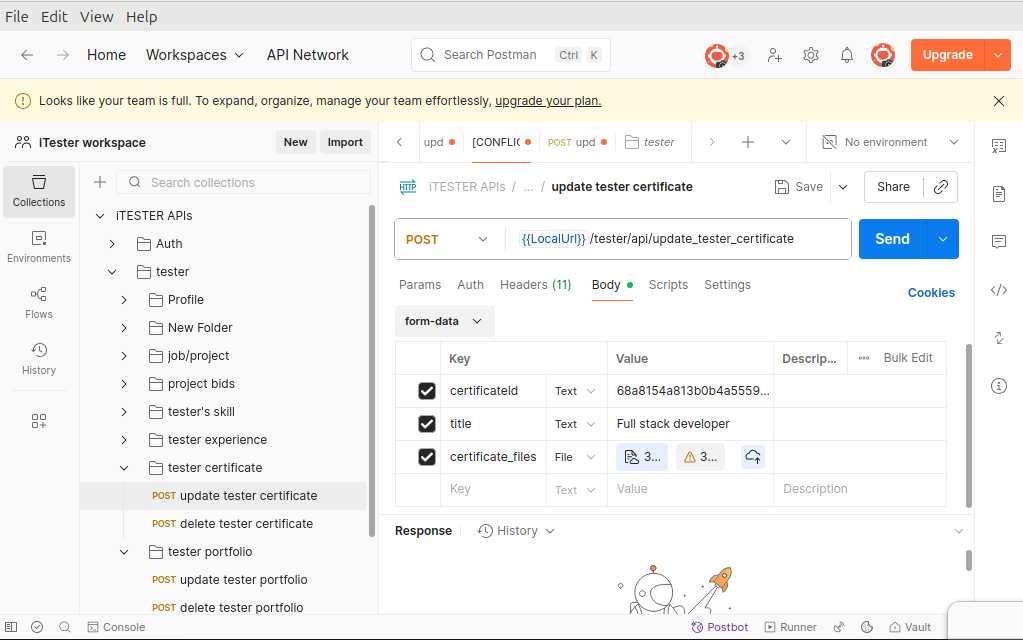
Task: Uncheck the title row checkbox
Action: click(x=427, y=424)
